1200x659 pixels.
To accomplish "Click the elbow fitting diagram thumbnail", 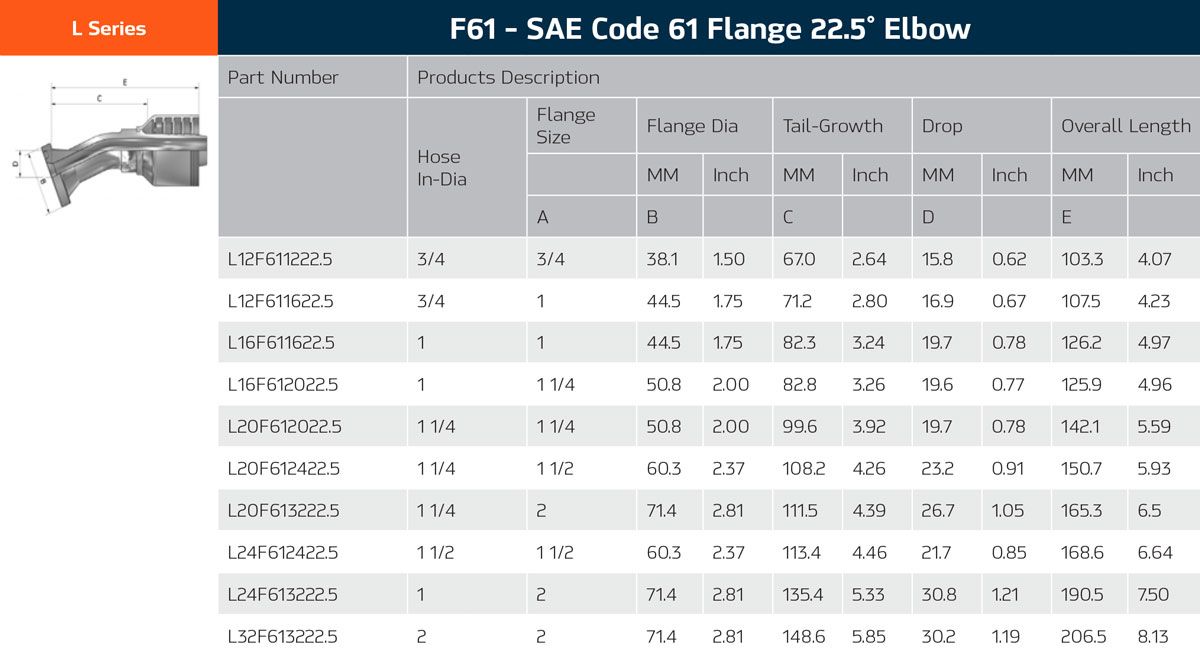I will (108, 148).
